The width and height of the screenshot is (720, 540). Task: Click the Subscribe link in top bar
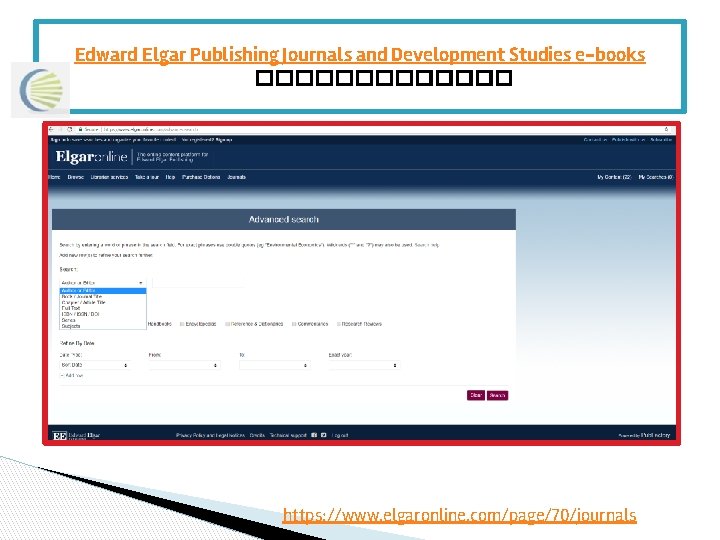(661, 140)
